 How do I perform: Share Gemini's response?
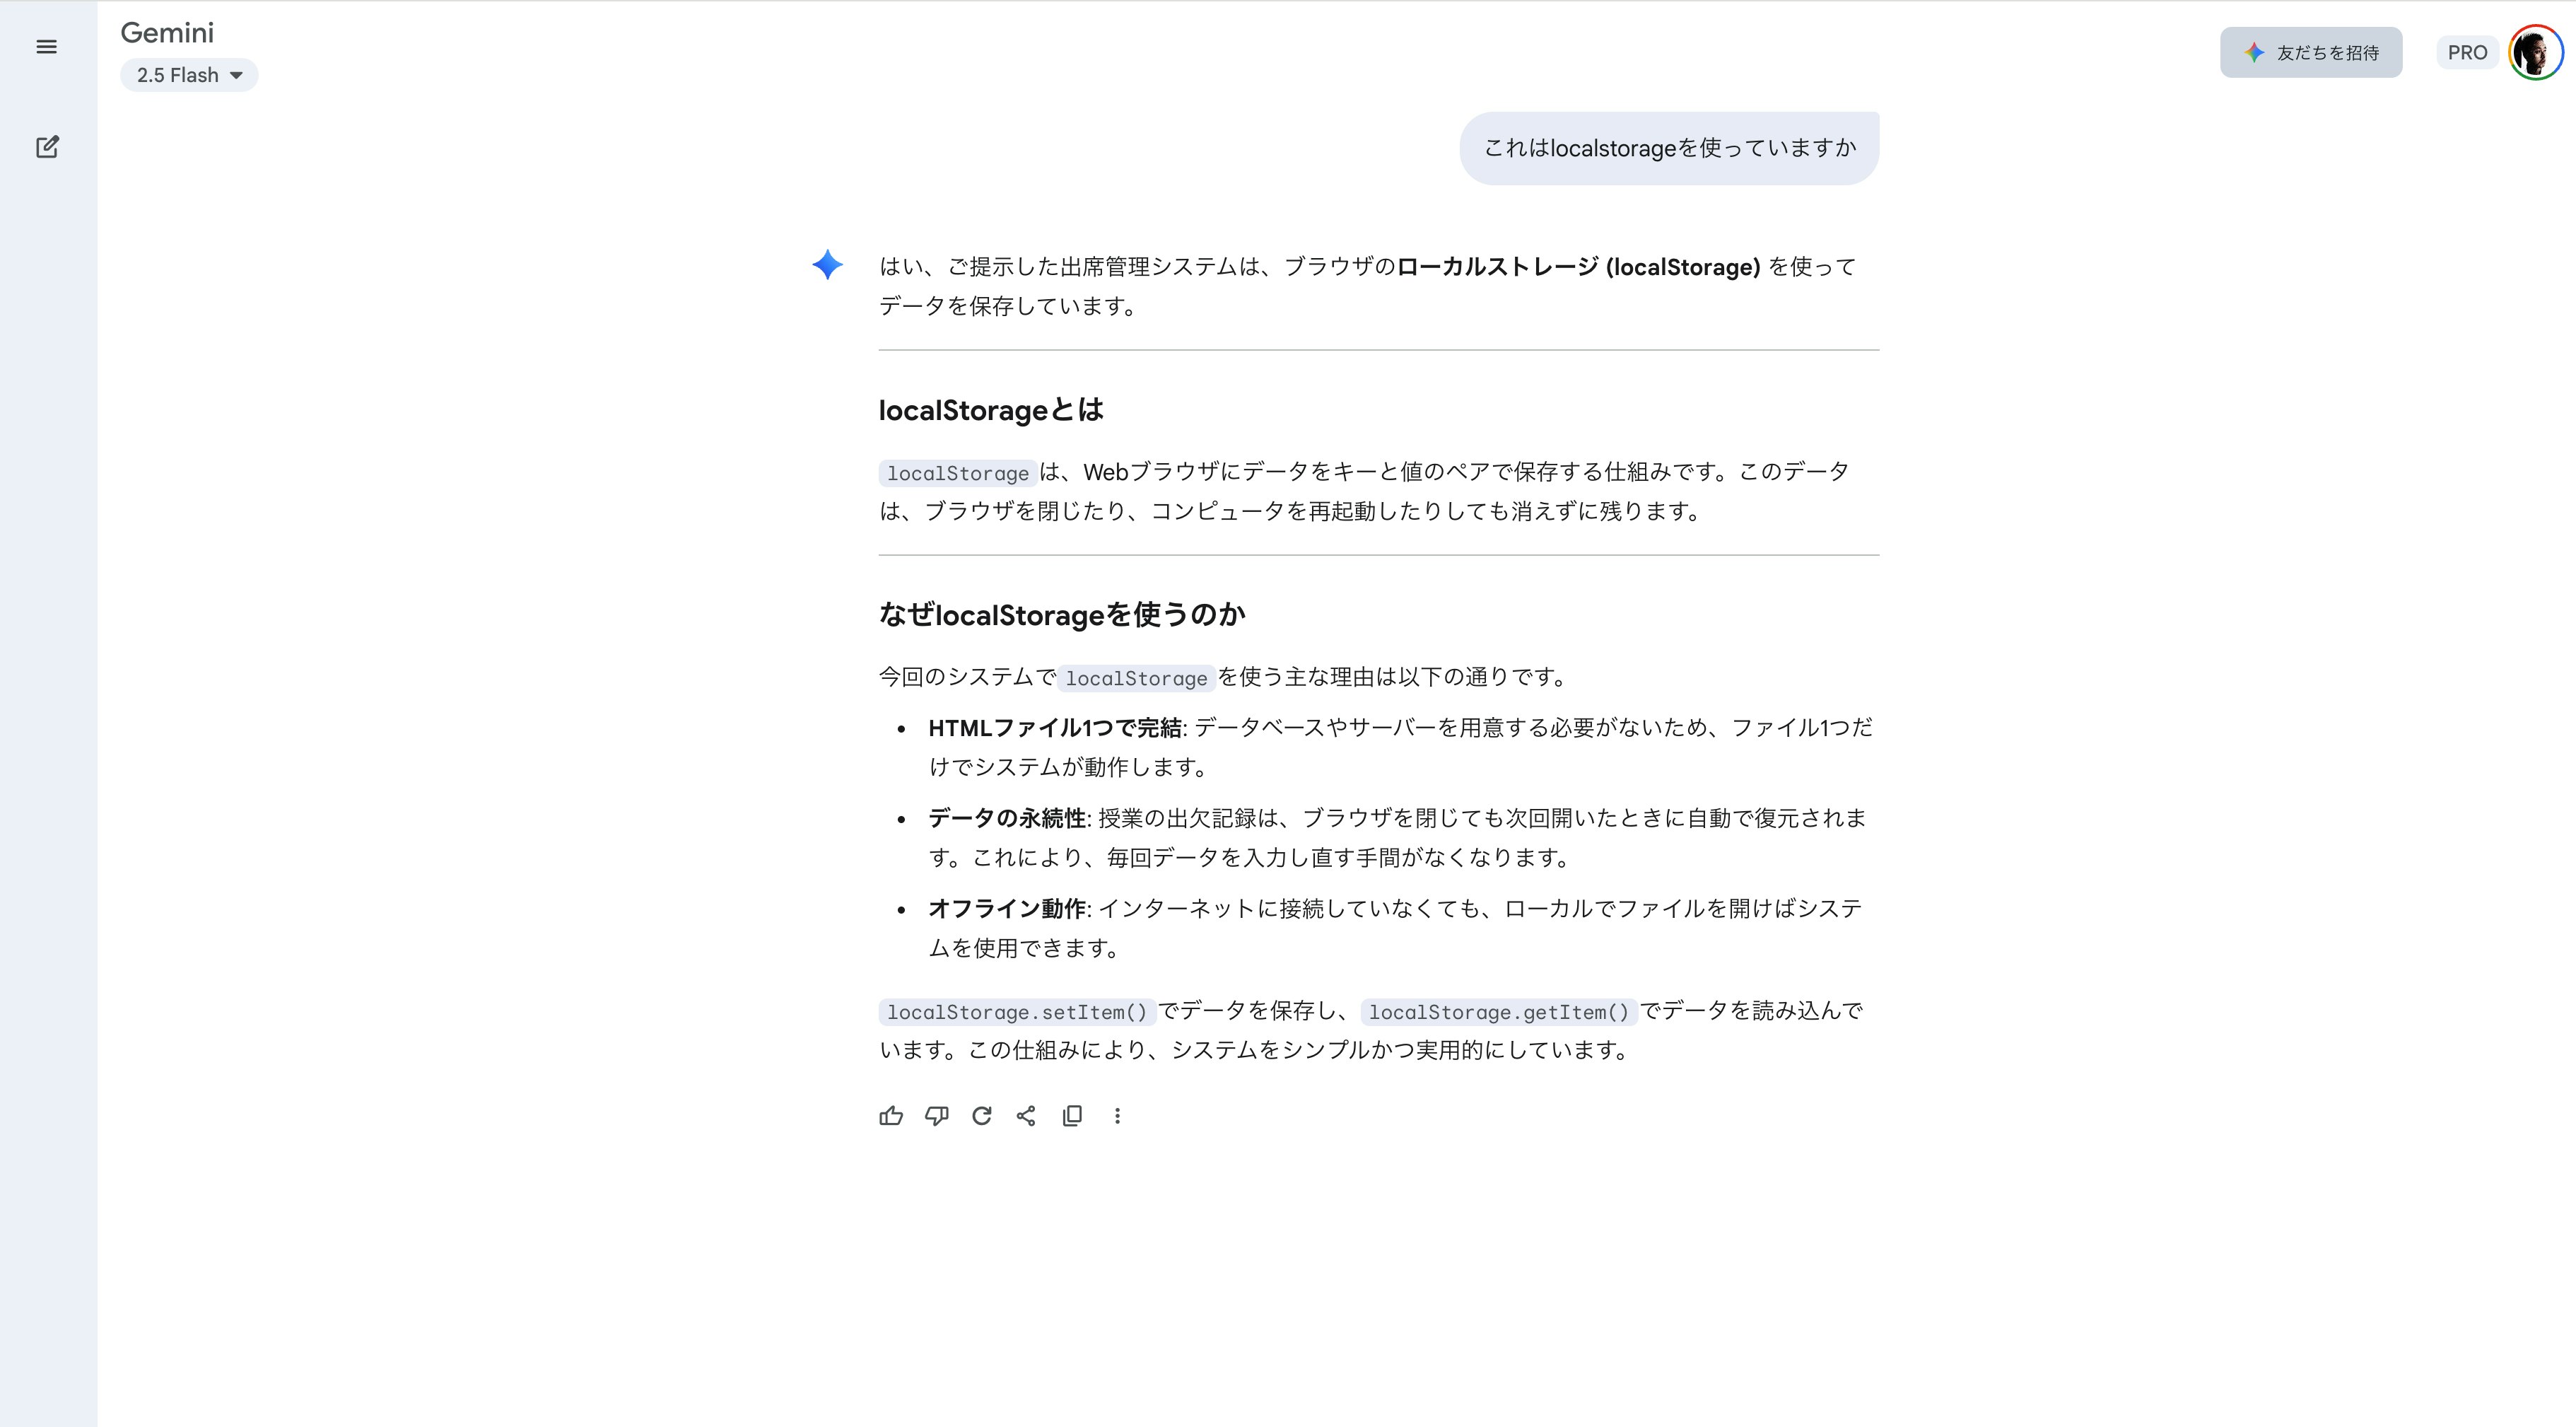1027,1116
